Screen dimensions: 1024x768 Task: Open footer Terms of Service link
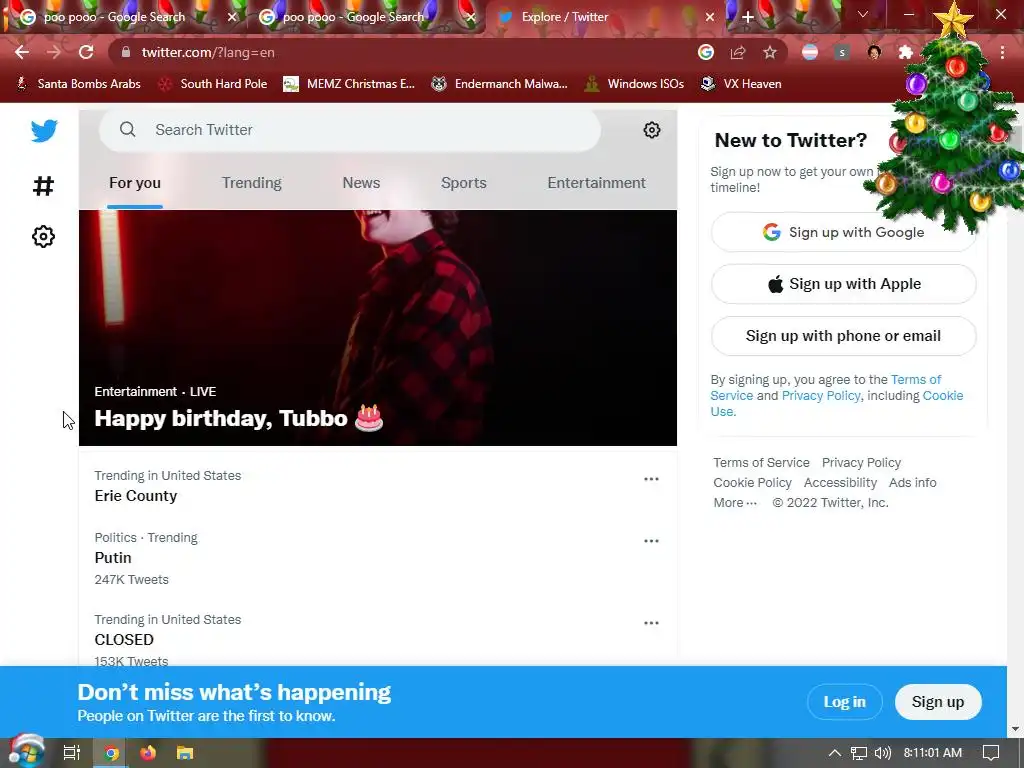[x=761, y=462]
